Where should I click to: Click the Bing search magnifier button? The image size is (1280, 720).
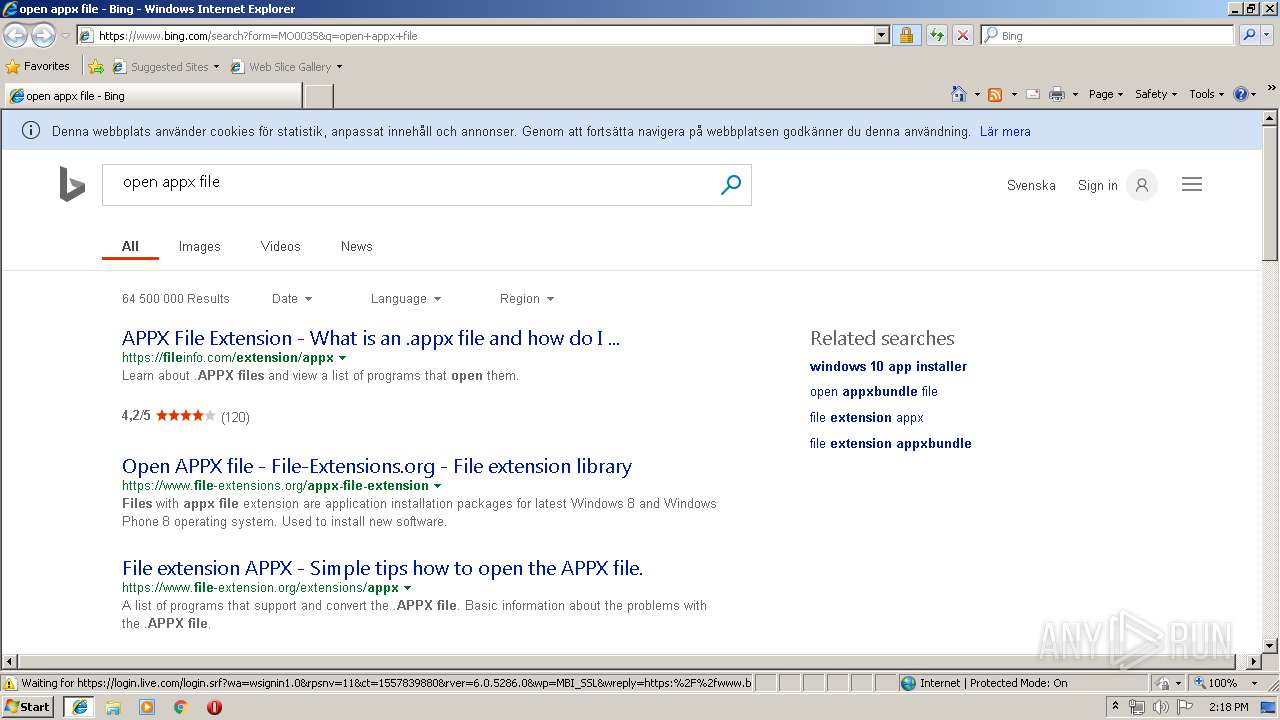click(x=731, y=185)
